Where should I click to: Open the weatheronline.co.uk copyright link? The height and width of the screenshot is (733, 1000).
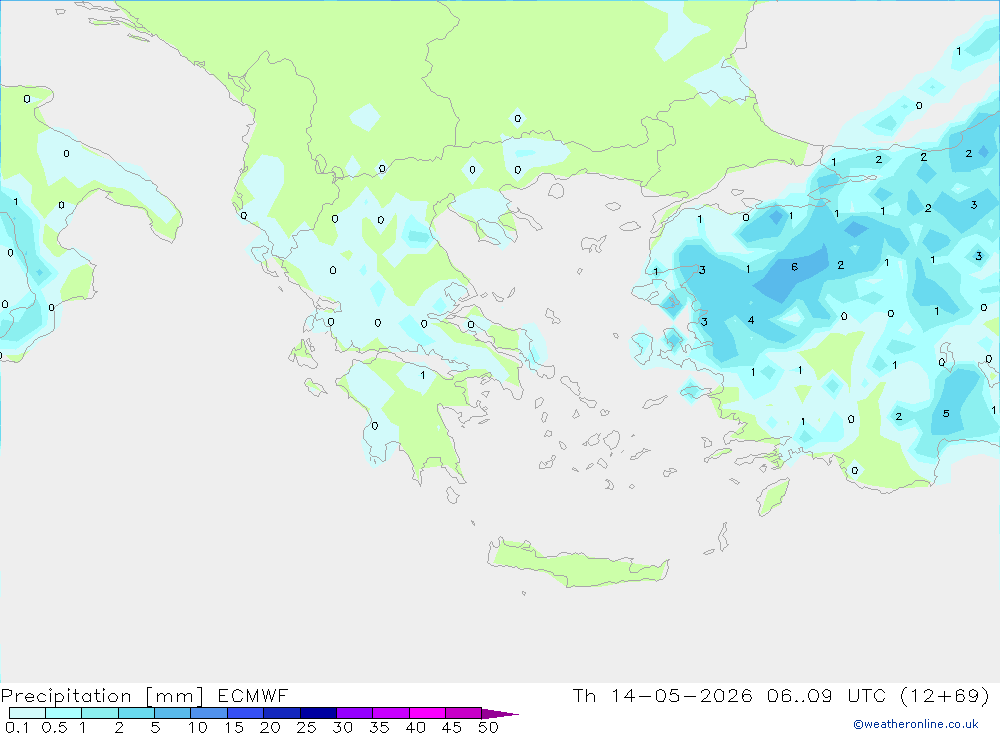[916, 724]
